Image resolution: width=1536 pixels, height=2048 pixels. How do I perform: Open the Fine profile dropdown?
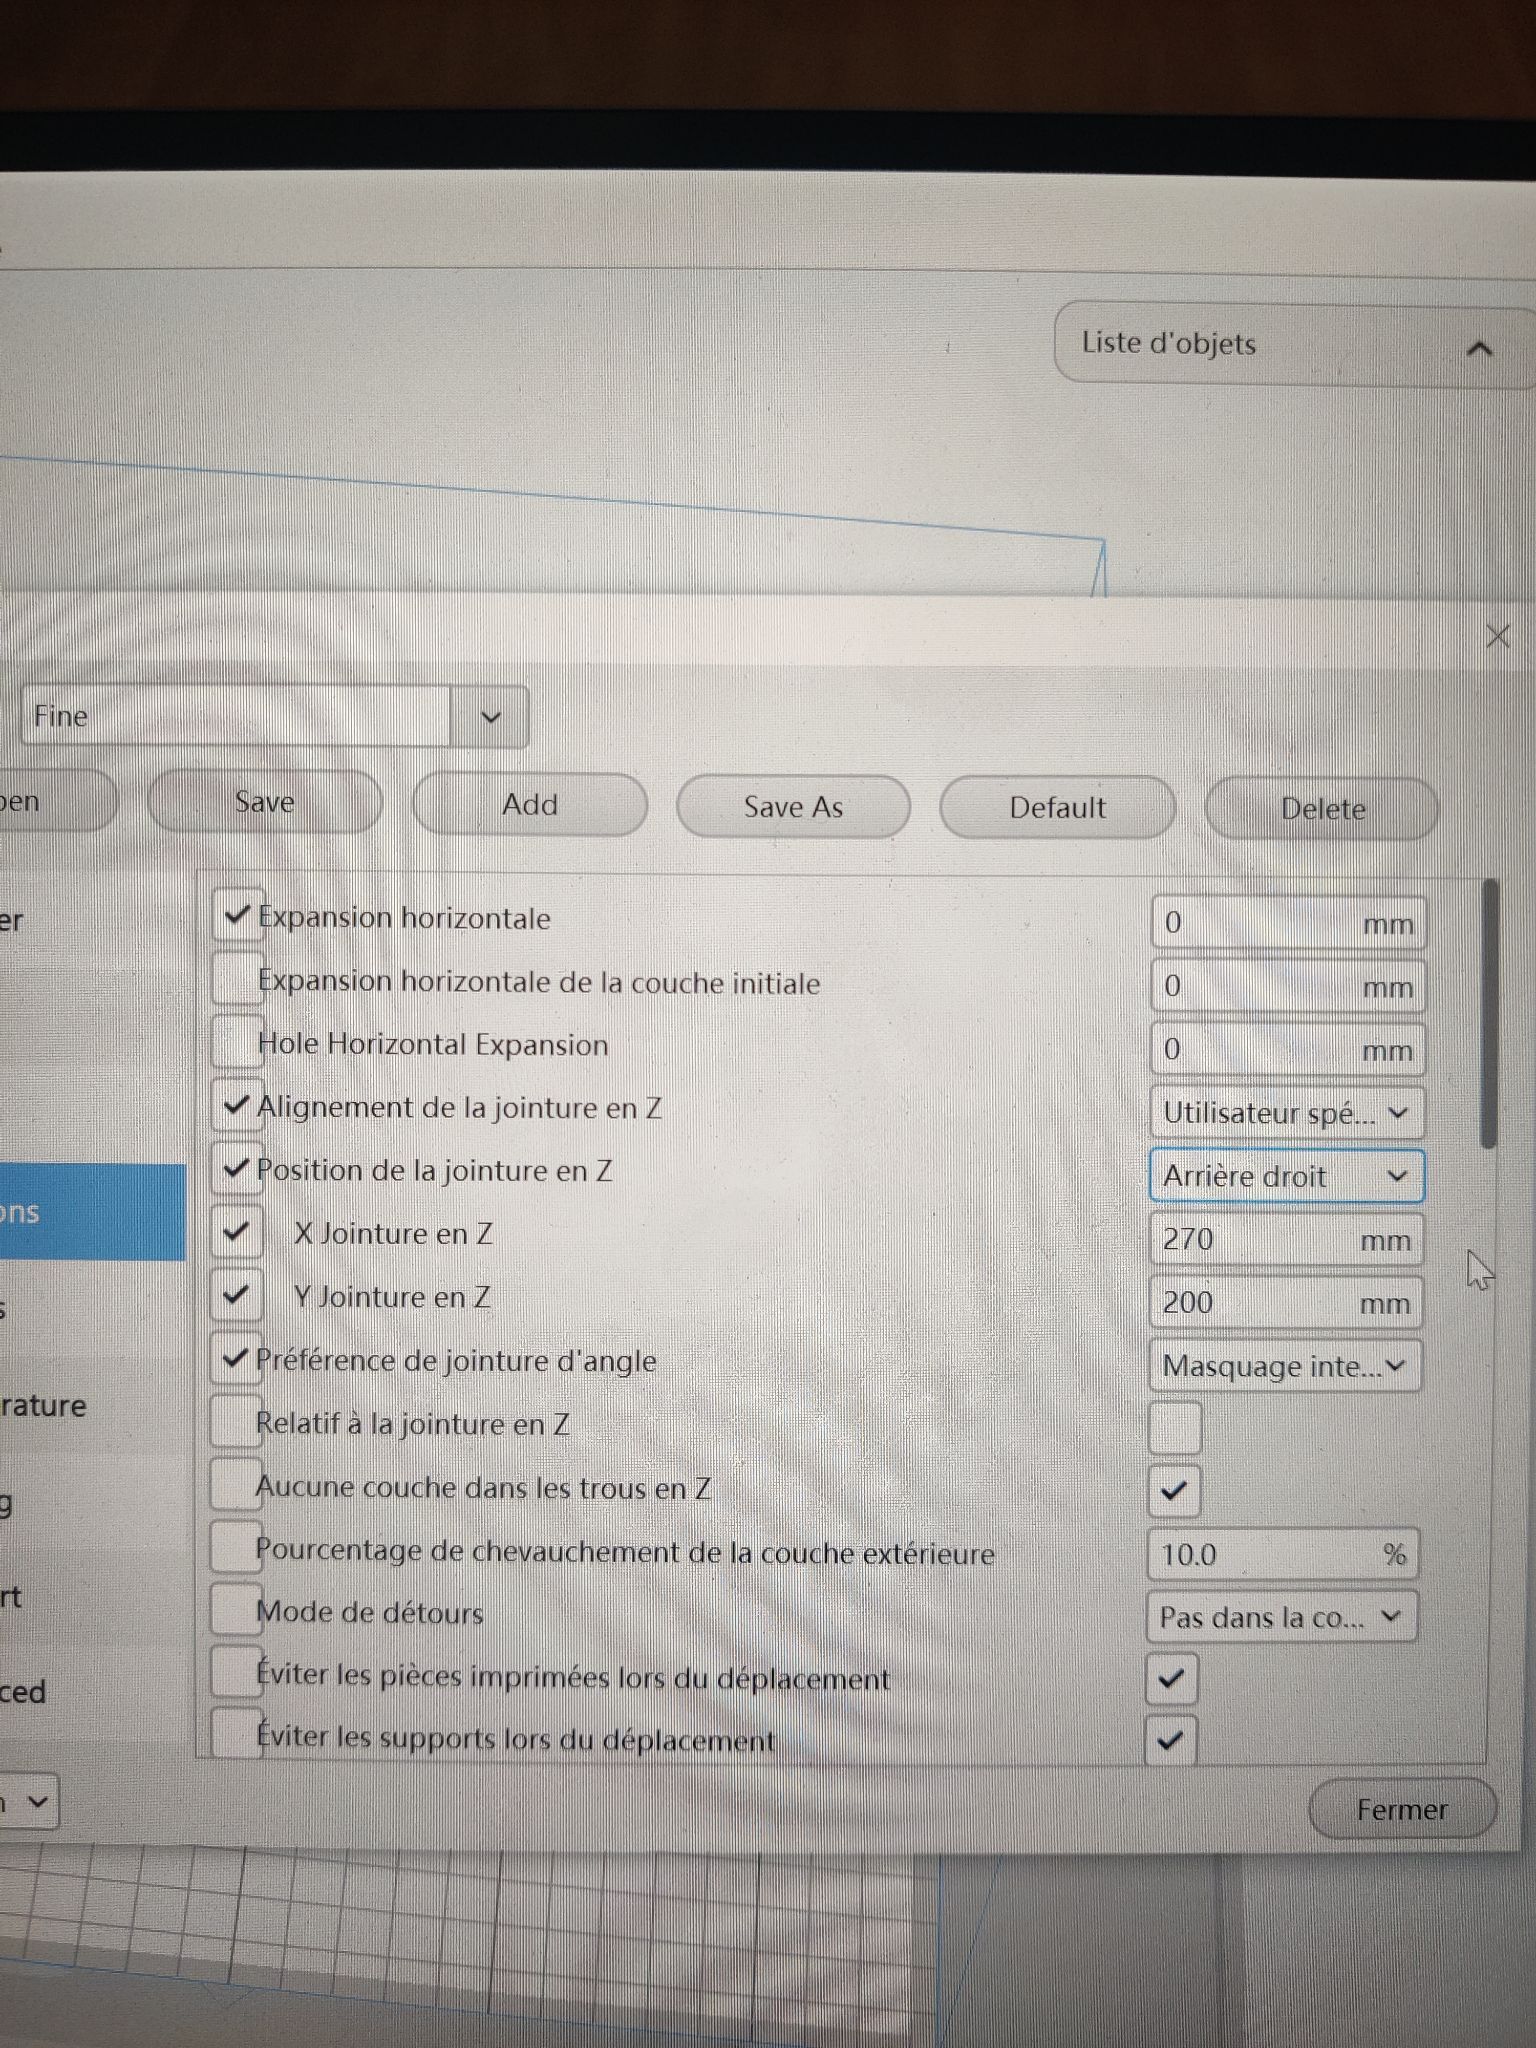click(490, 716)
